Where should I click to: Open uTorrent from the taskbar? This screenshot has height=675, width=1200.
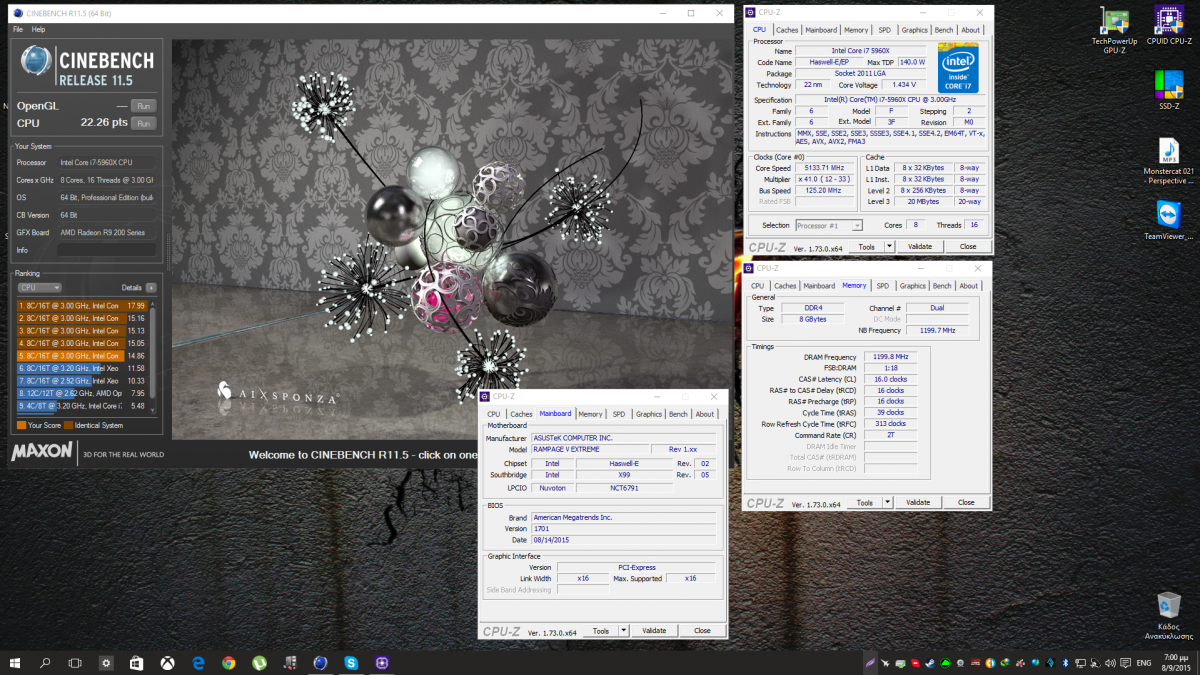tap(259, 663)
